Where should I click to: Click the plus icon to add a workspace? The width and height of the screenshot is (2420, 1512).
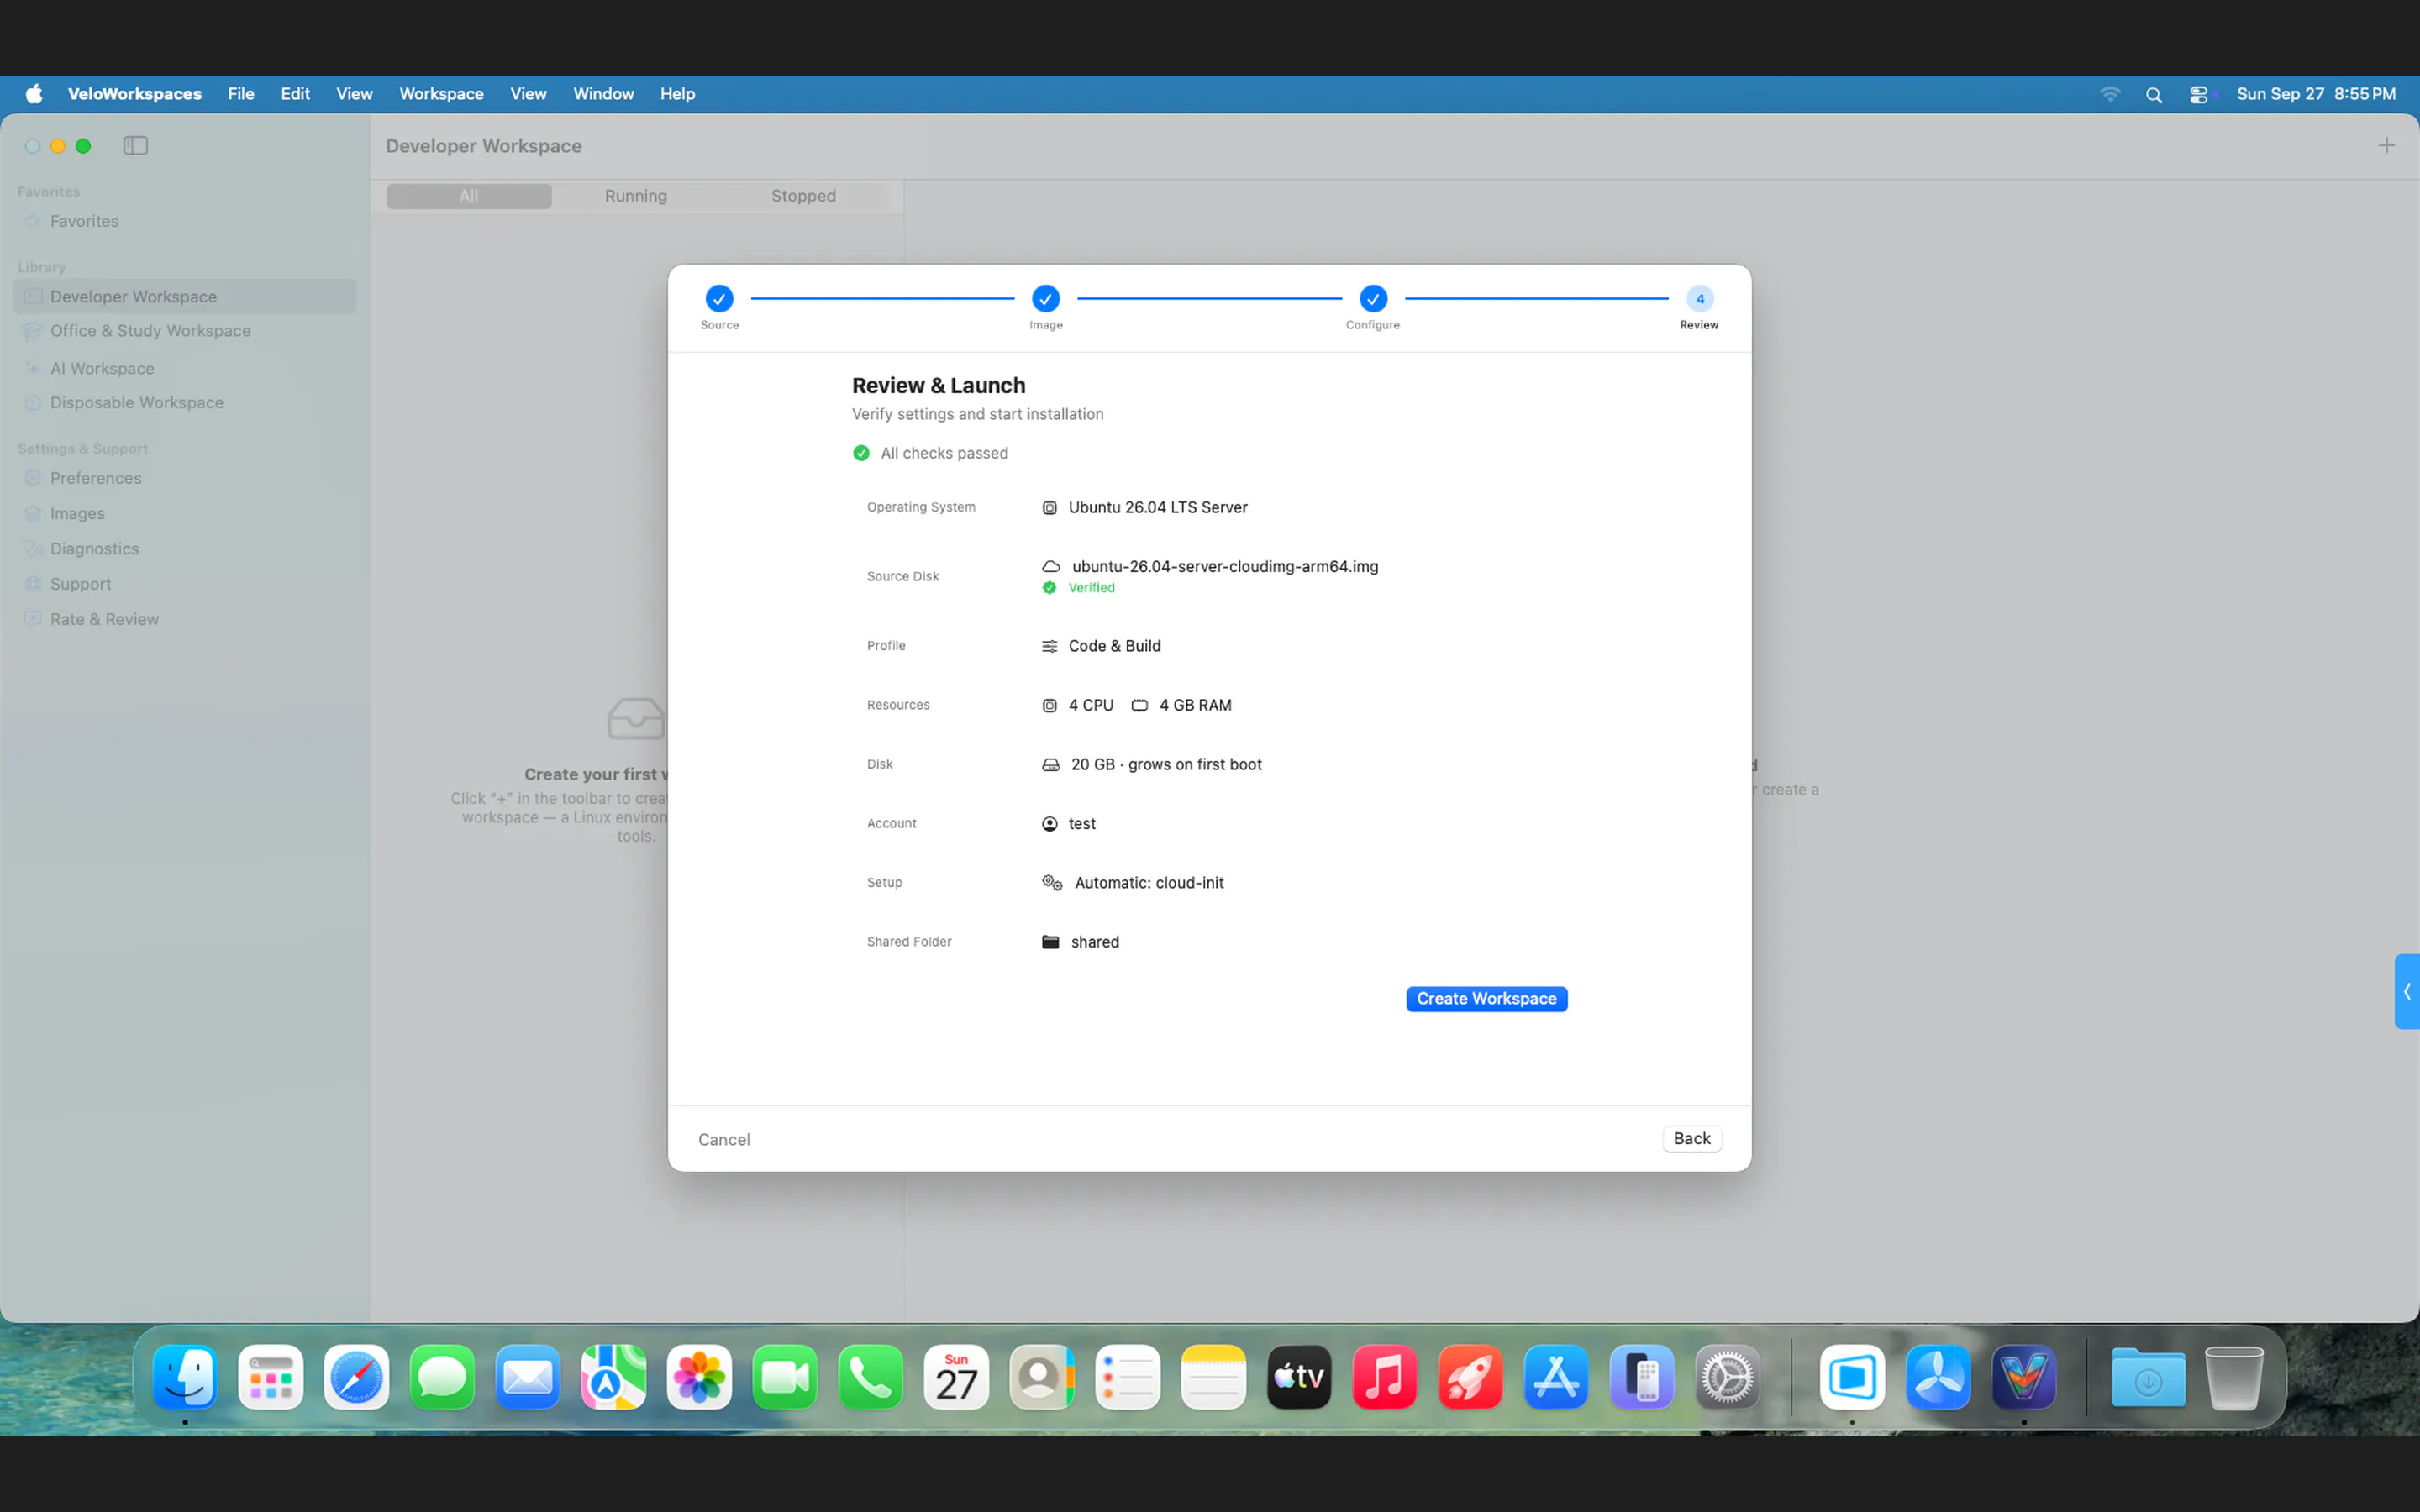2386,146
